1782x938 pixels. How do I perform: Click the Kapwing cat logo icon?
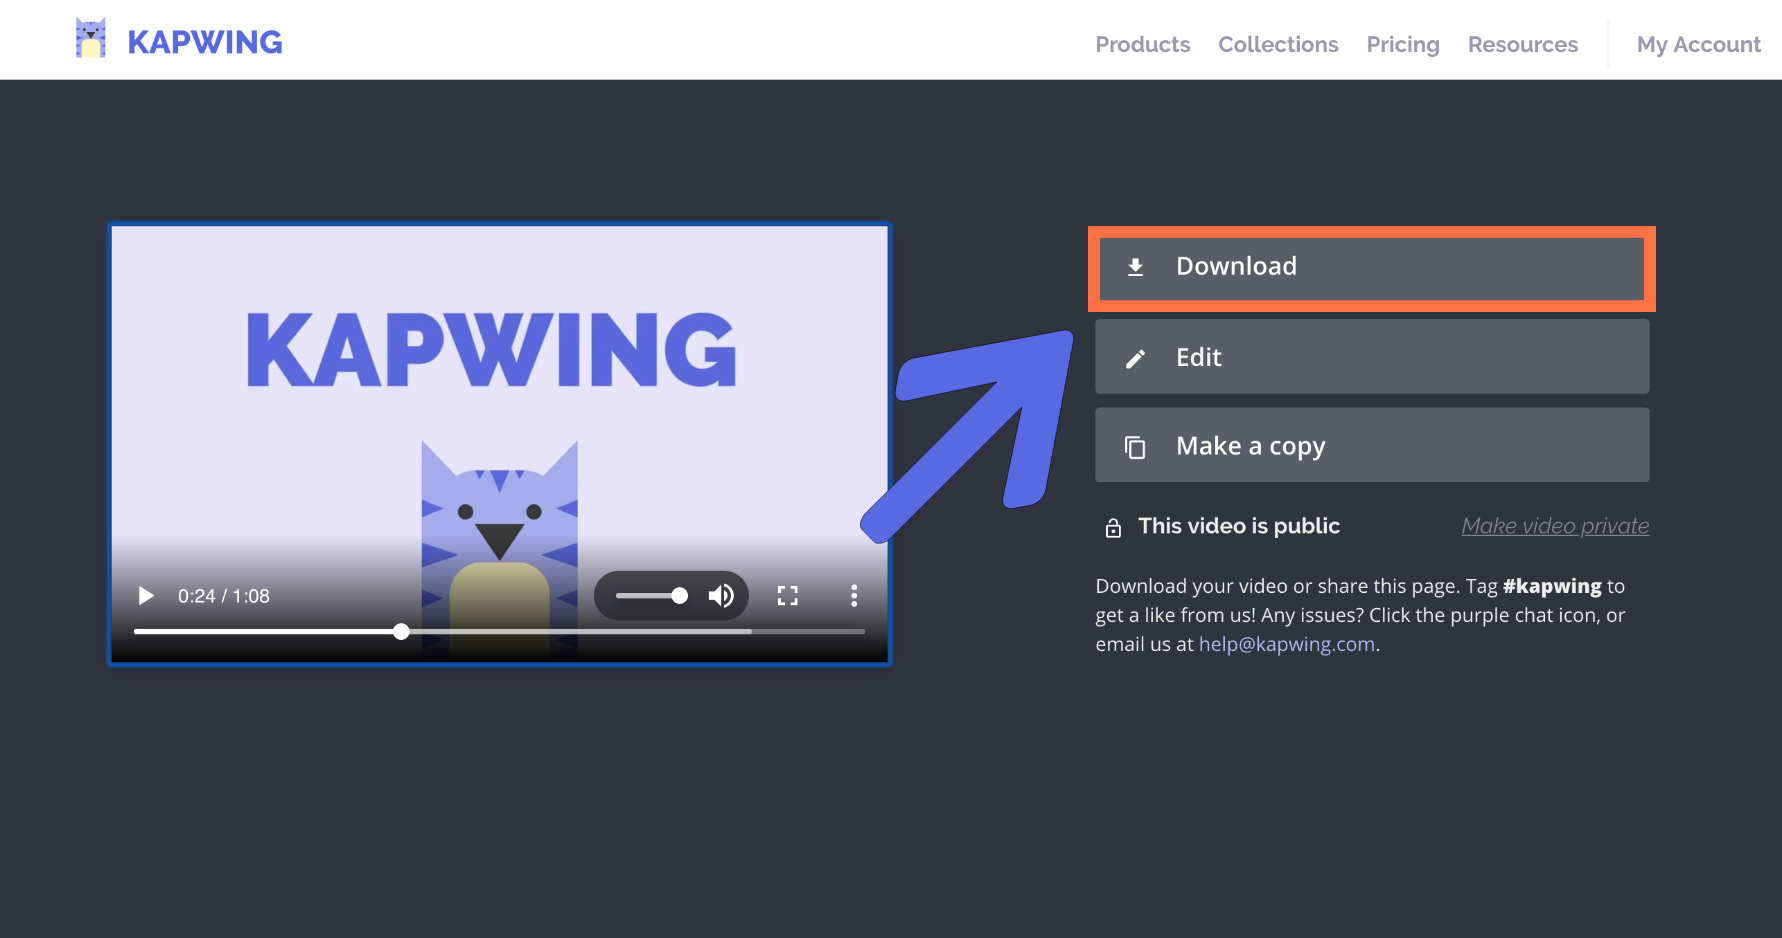pos(91,39)
